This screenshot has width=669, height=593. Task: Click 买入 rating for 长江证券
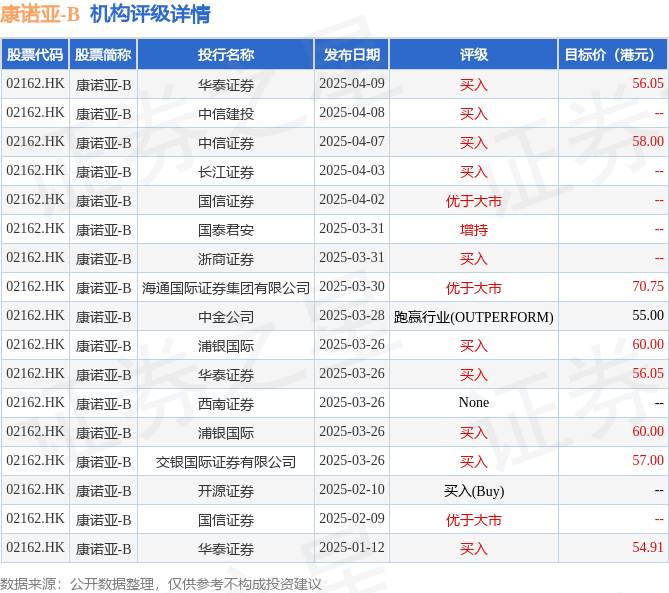[474, 172]
